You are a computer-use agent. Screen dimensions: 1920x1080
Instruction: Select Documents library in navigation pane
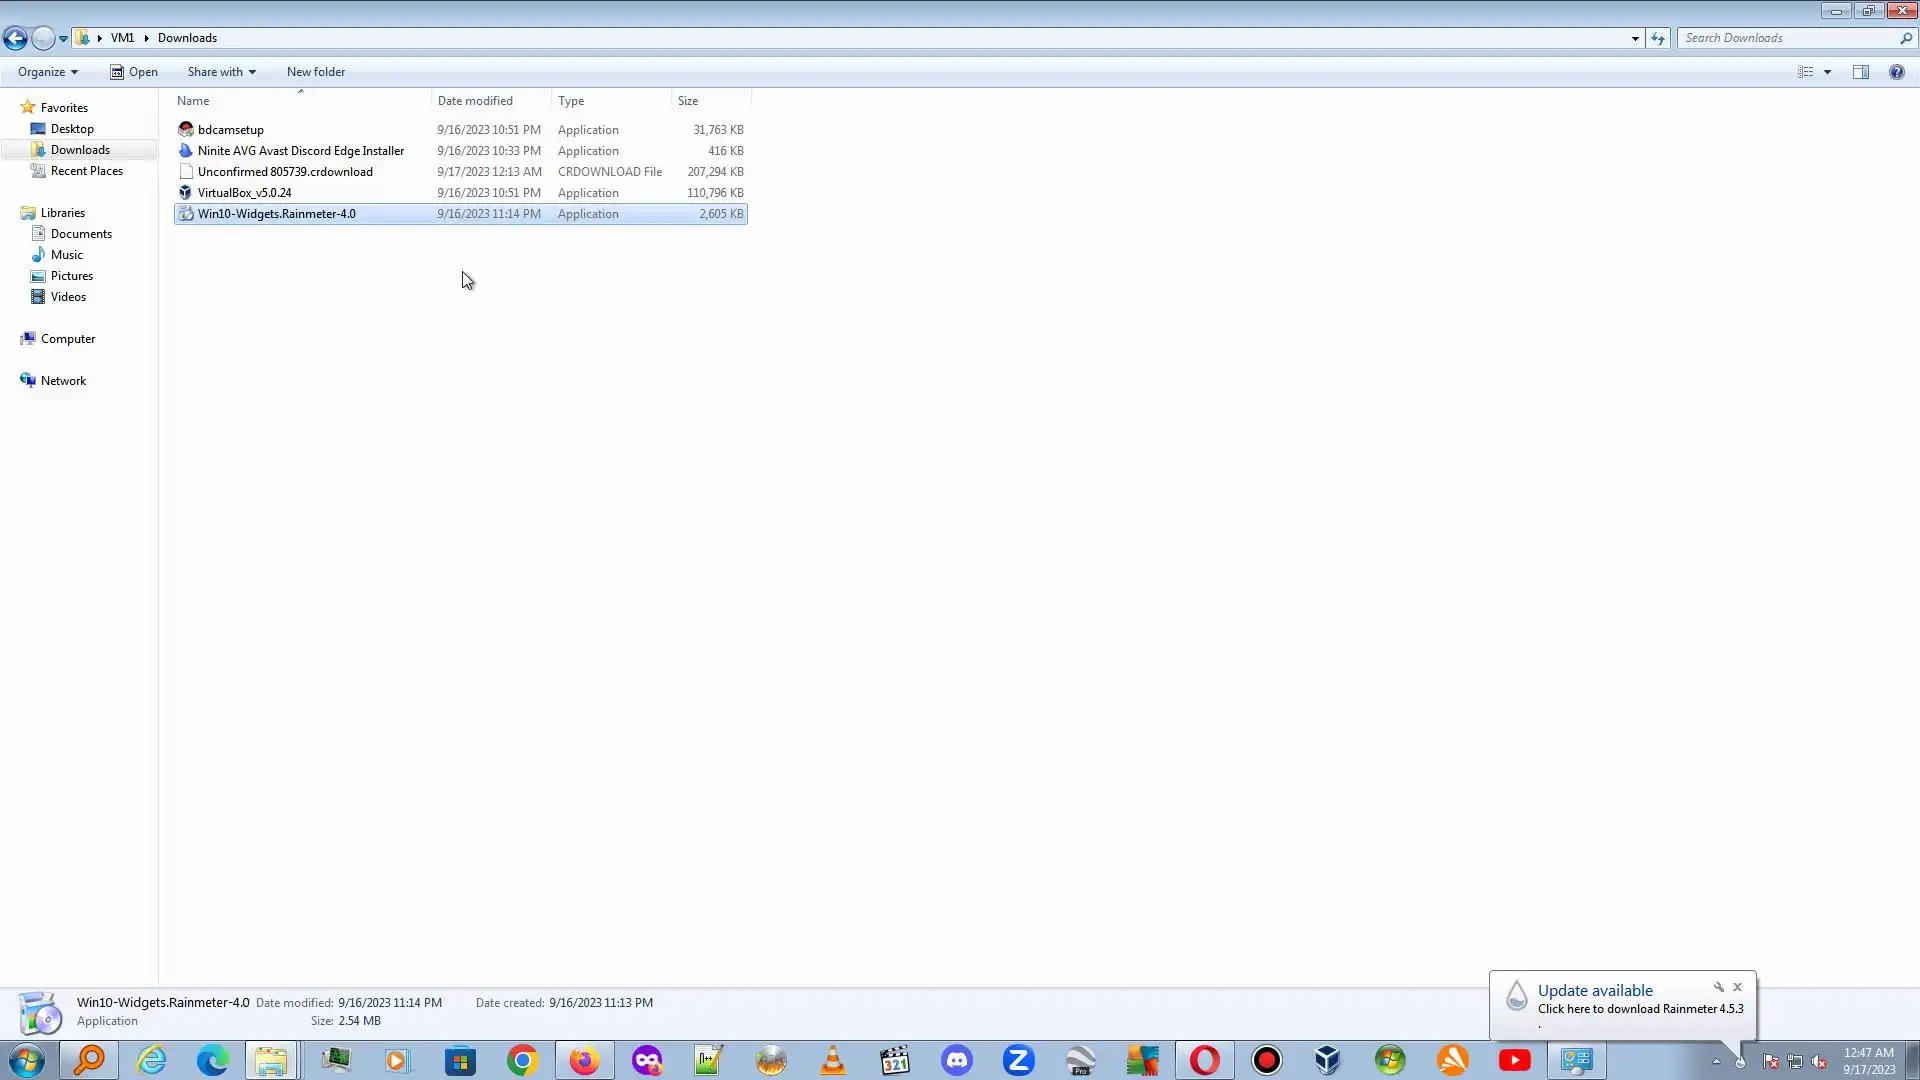(81, 234)
